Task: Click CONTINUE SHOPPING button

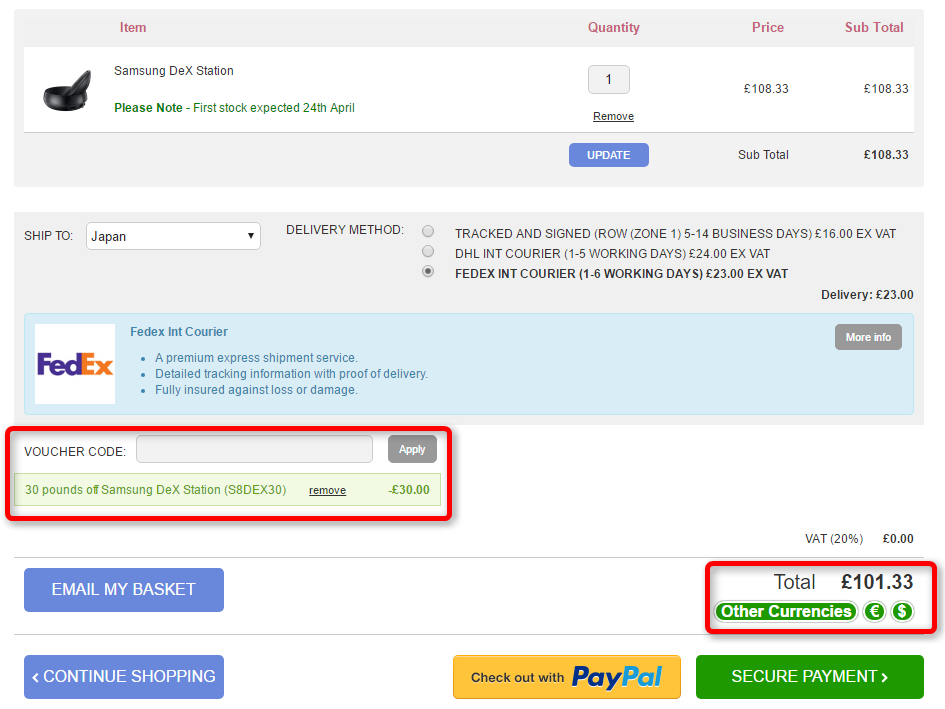Action: coord(124,676)
